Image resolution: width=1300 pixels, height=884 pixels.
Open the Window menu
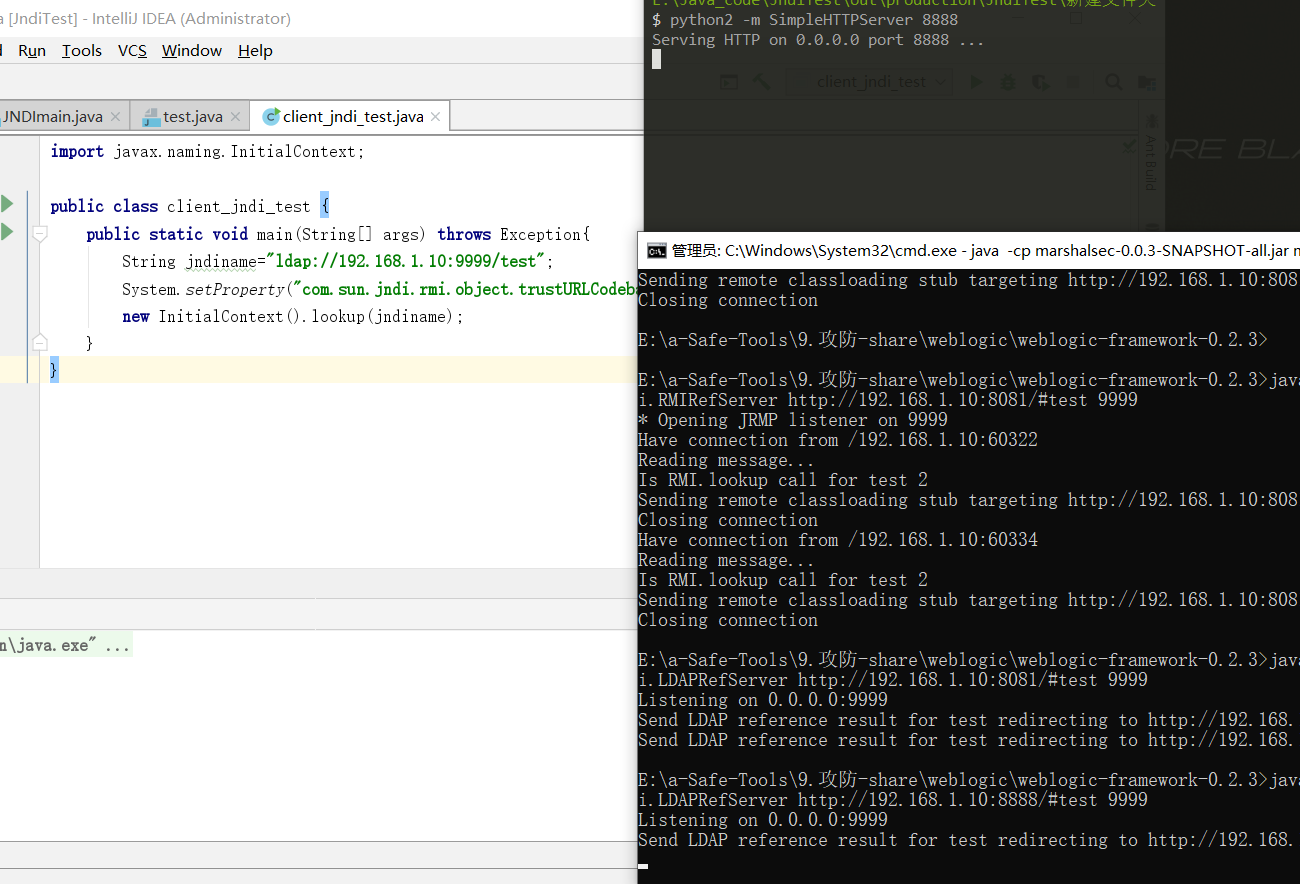point(192,51)
